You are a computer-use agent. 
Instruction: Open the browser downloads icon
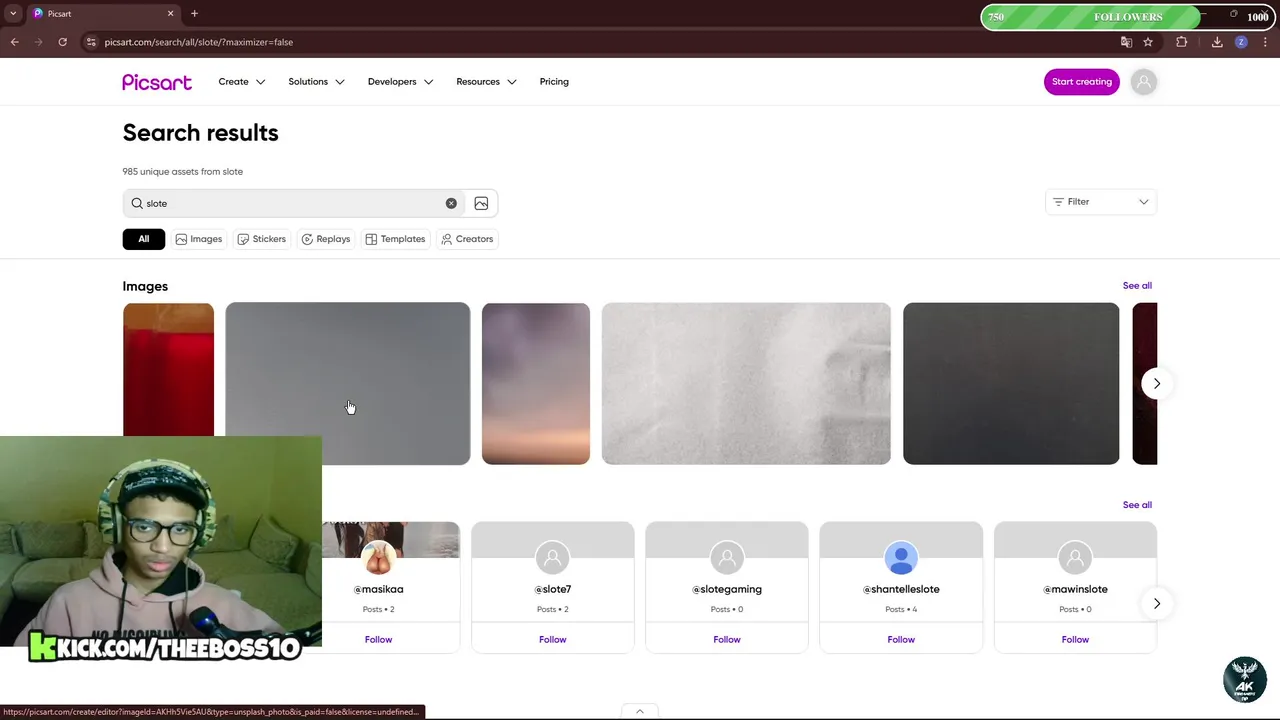pos(1217,42)
